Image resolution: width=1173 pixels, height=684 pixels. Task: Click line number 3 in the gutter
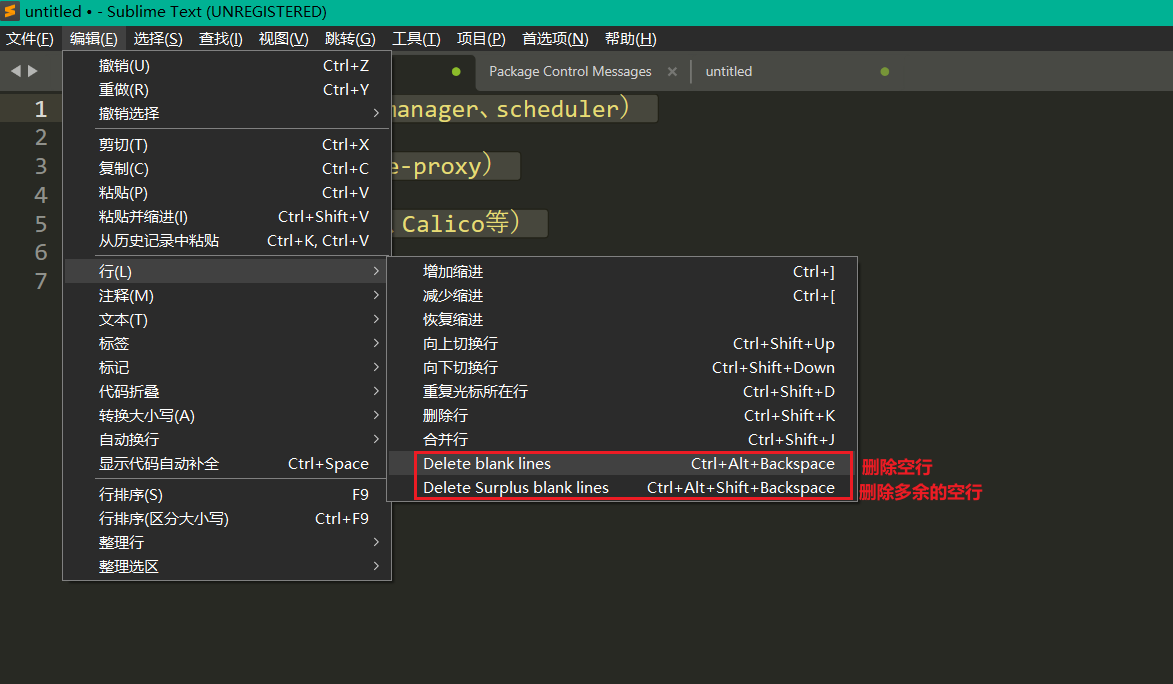coord(41,166)
